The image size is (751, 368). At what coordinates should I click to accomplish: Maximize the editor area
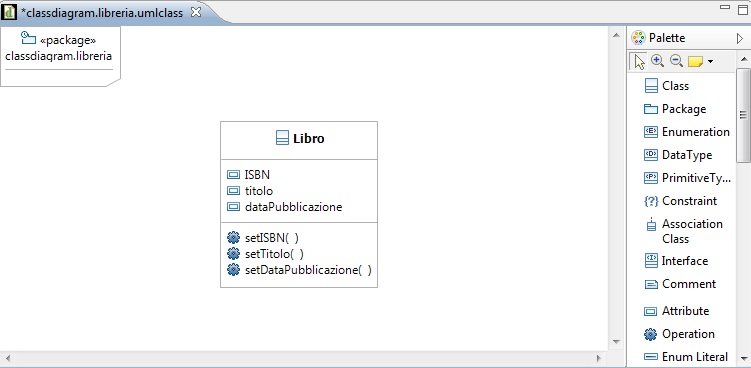tap(743, 9)
